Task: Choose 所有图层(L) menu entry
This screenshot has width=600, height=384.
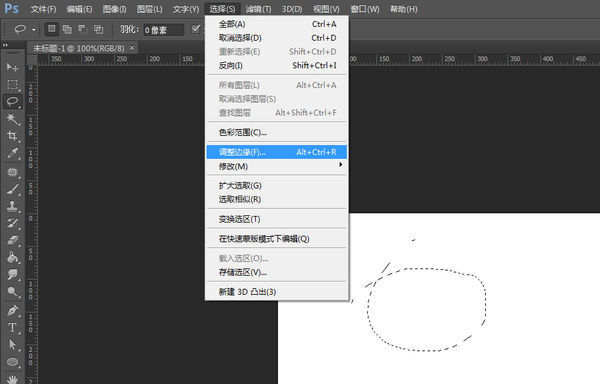Action: click(x=277, y=85)
